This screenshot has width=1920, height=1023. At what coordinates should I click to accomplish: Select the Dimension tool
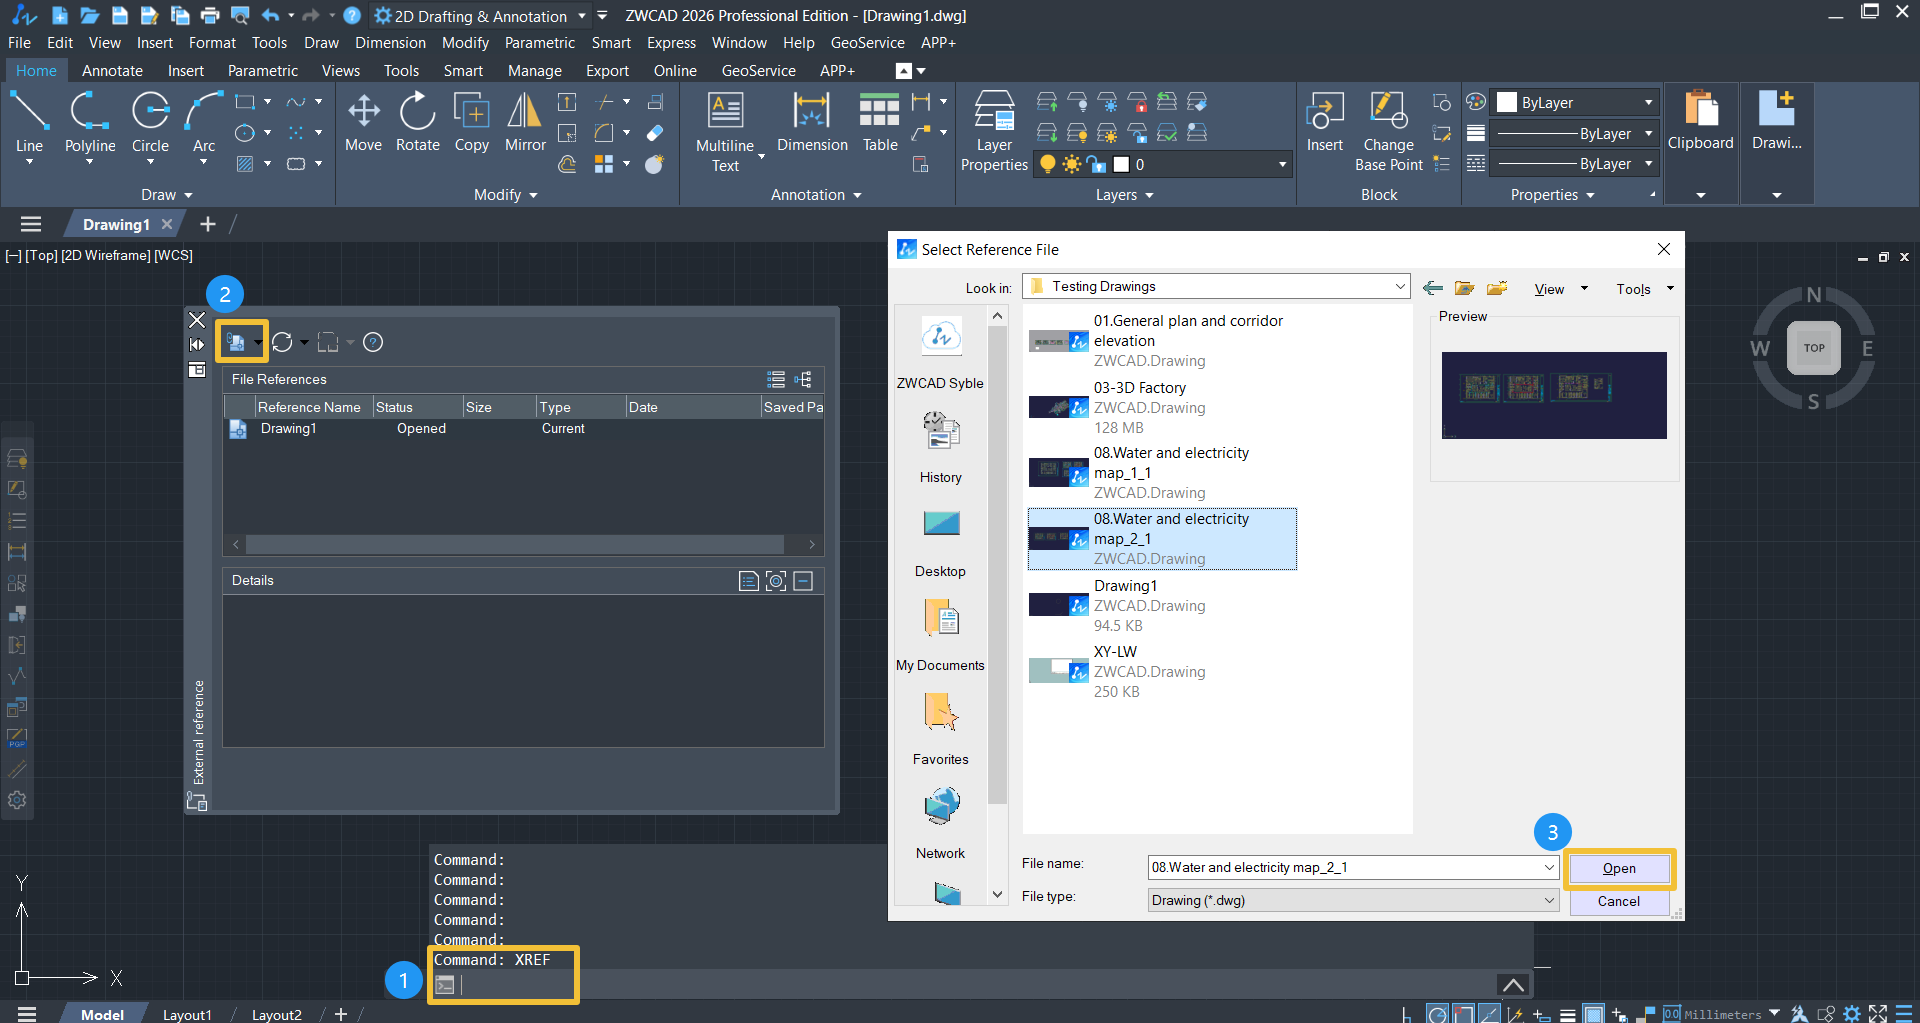click(x=812, y=122)
